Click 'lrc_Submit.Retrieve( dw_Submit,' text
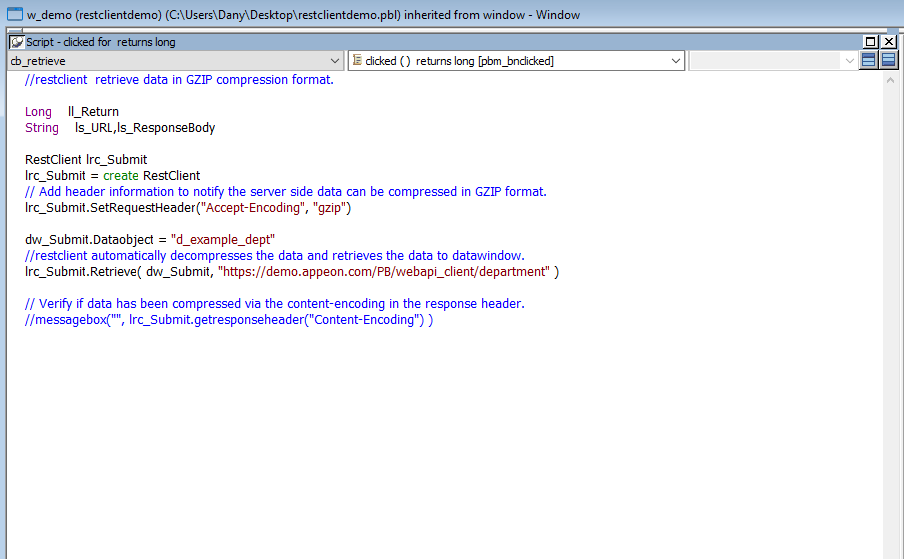 pyautogui.click(x=119, y=271)
